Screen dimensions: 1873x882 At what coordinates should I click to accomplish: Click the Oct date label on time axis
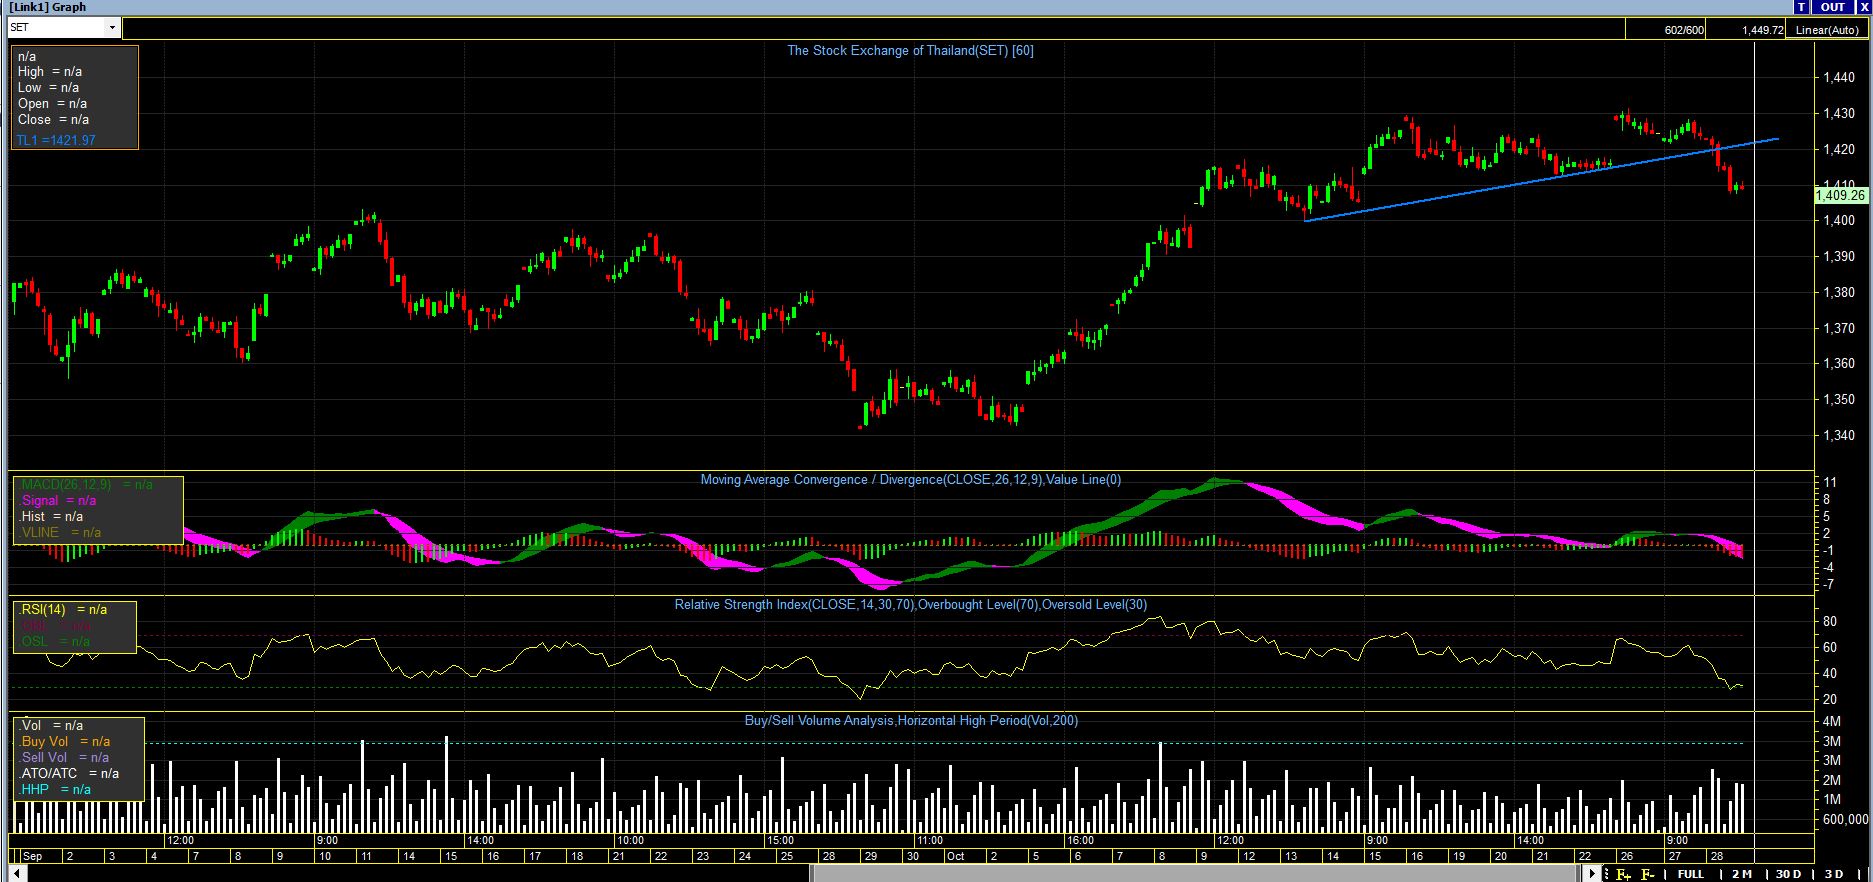click(955, 857)
